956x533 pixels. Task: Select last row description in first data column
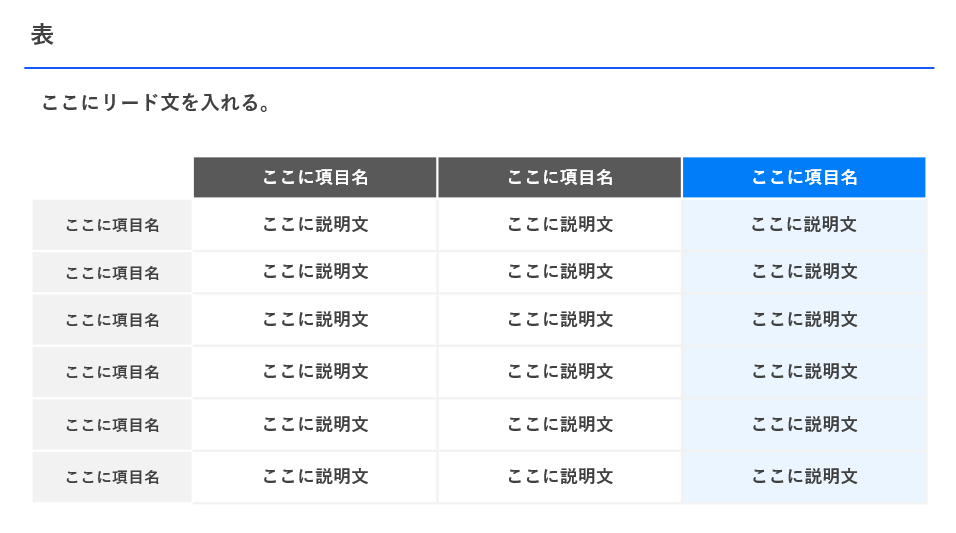pyautogui.click(x=315, y=477)
